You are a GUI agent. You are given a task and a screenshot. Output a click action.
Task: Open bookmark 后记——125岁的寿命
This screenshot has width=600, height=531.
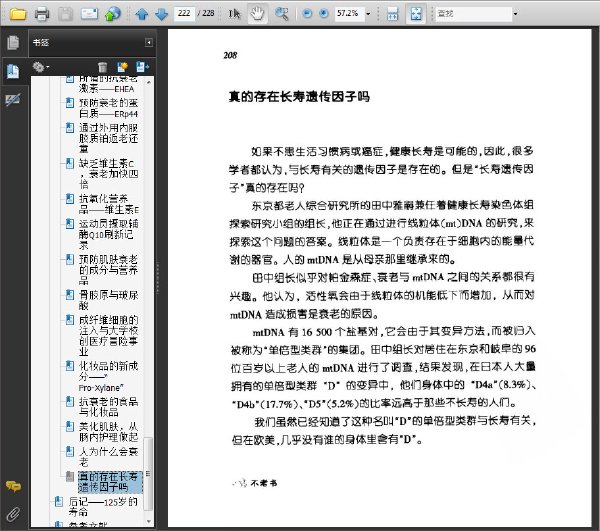tap(103, 507)
